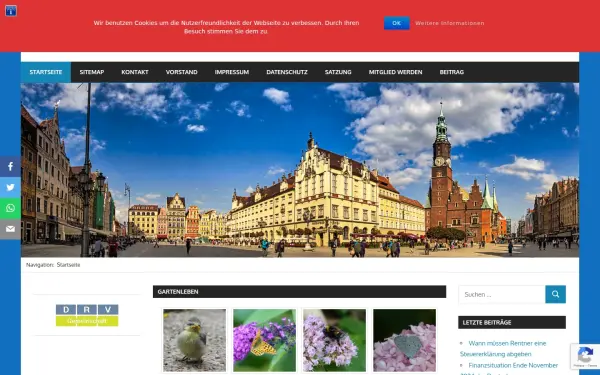
Task: Open Kontakt menu item
Action: 135,72
